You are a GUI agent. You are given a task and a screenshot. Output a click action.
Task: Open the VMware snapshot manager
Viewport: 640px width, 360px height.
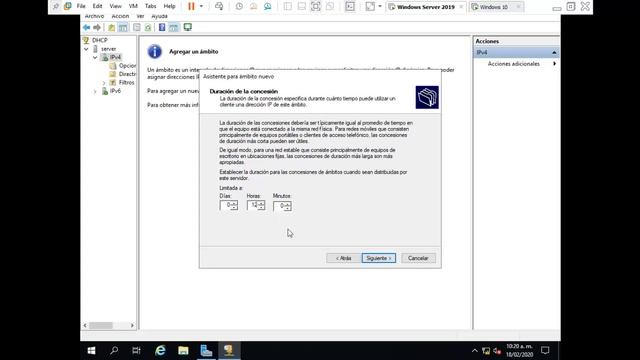tap(268, 6)
